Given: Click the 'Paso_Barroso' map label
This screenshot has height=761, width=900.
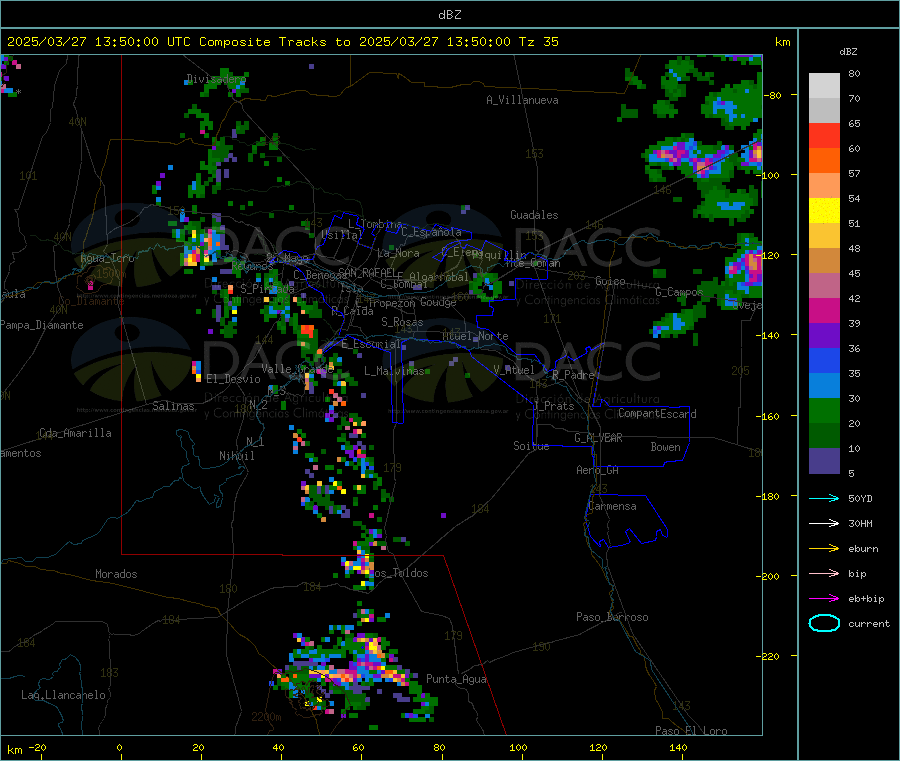Looking at the screenshot, I should click(612, 617).
